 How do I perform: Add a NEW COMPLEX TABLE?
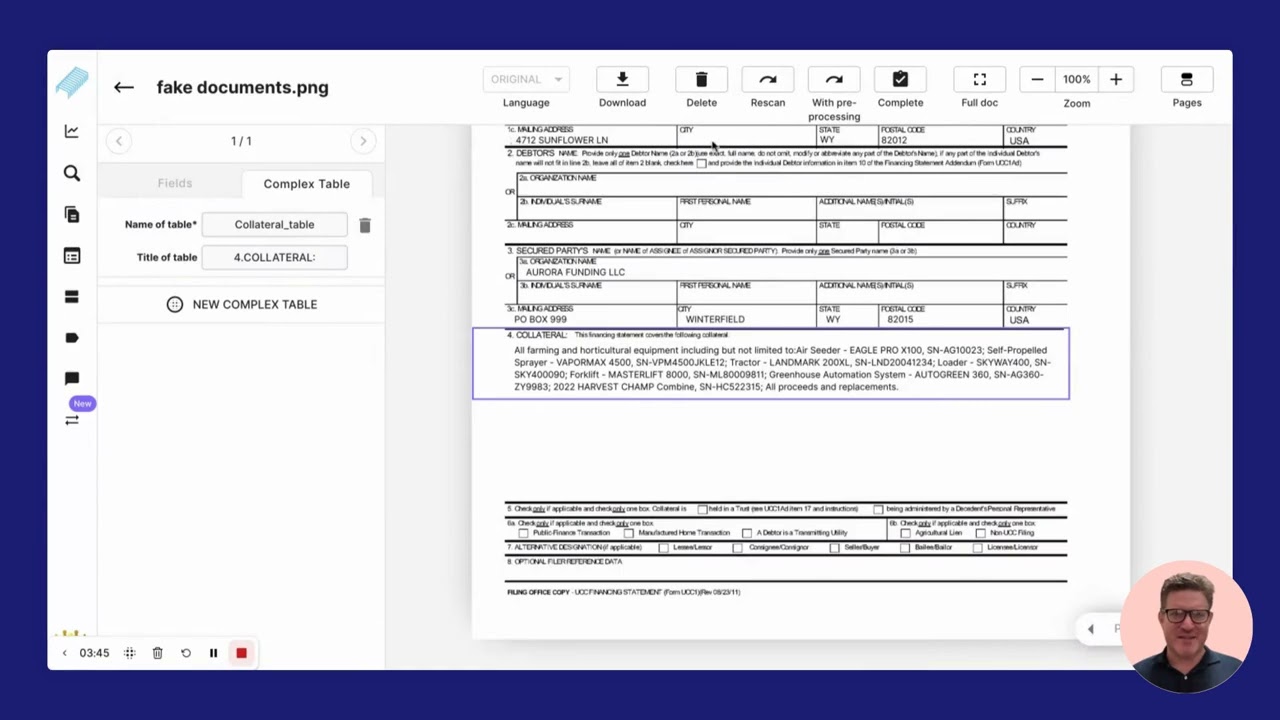[x=242, y=304]
